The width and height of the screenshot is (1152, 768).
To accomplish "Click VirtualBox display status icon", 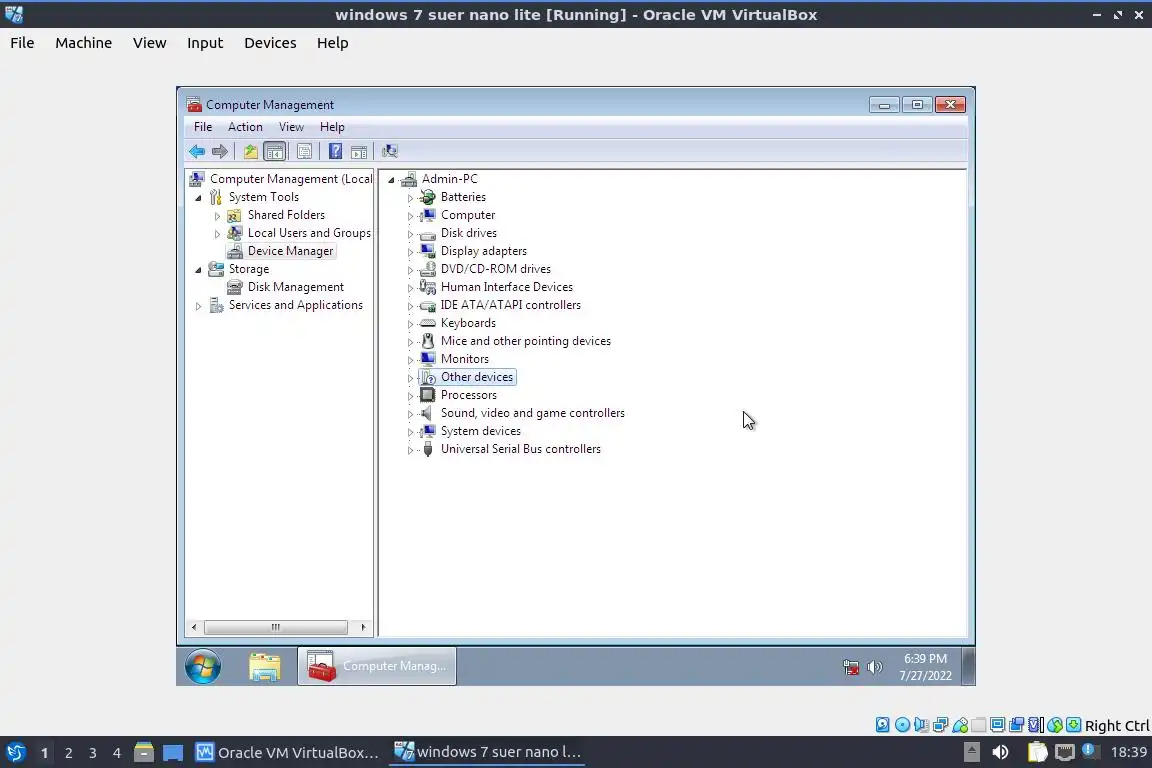I will pyautogui.click(x=998, y=725).
